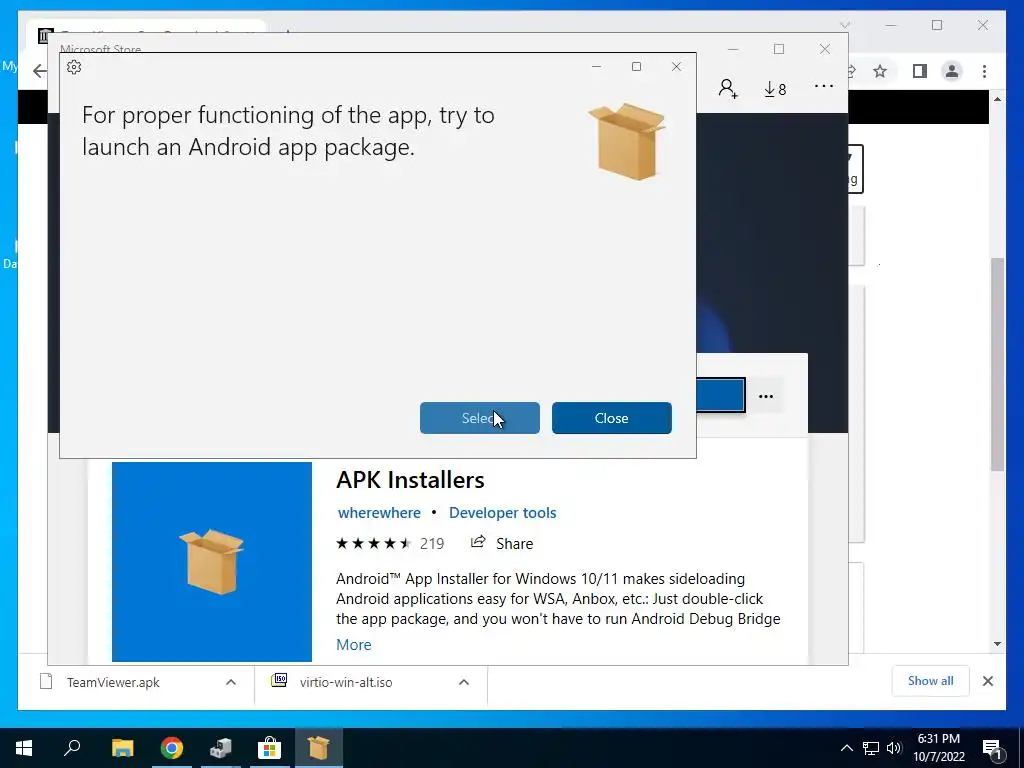This screenshot has height=768, width=1024.
Task: Click the Chrome page vertical scrollbar thumb
Action: 997,364
